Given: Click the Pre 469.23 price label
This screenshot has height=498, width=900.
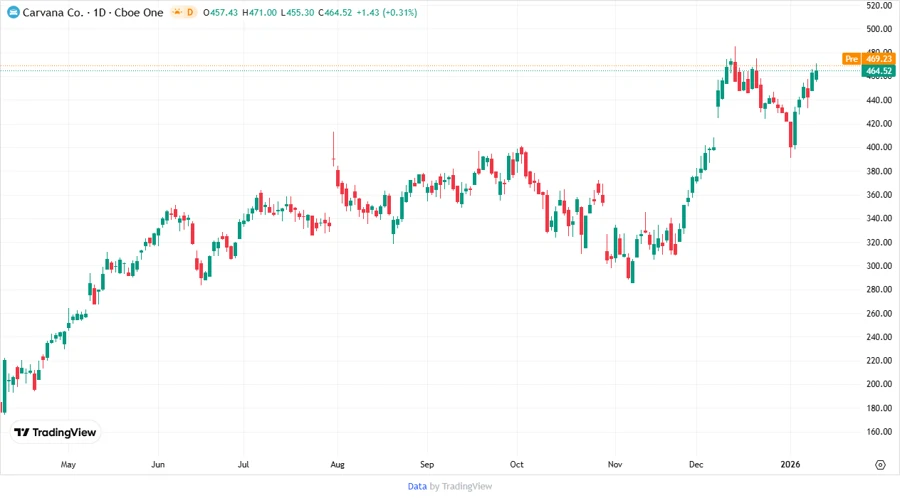Looking at the screenshot, I should pyautogui.click(x=869, y=59).
